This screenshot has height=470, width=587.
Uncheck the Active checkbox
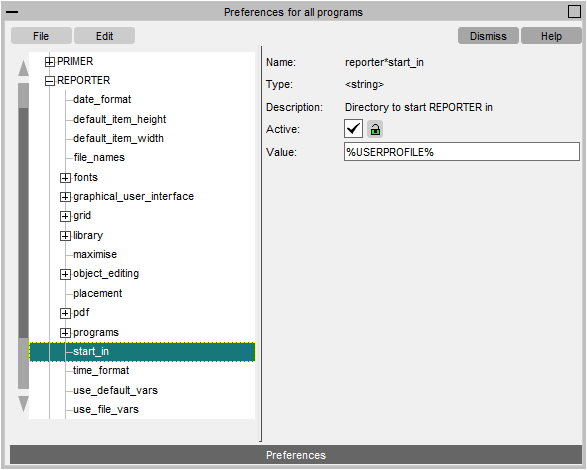[x=353, y=129]
